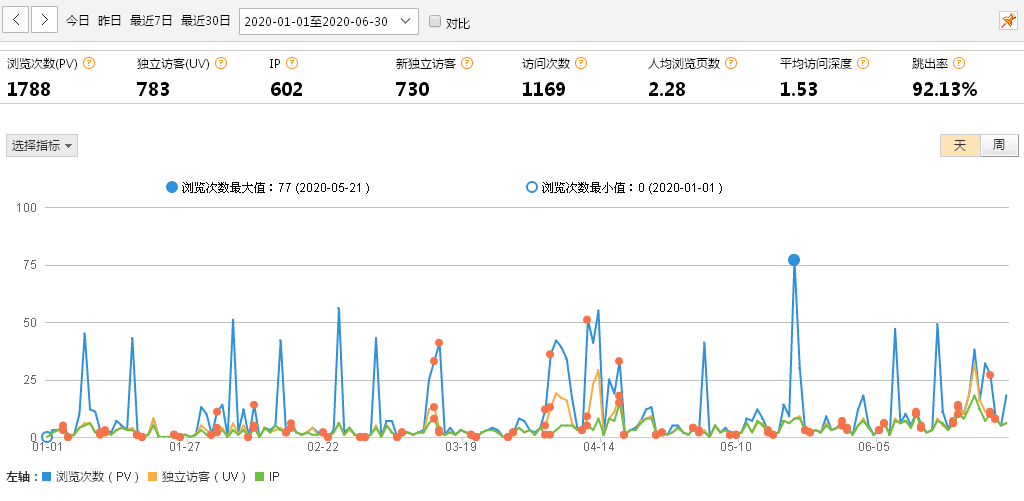The width and height of the screenshot is (1024, 501).
Task: Click the max value marker at 77
Action: (793, 260)
